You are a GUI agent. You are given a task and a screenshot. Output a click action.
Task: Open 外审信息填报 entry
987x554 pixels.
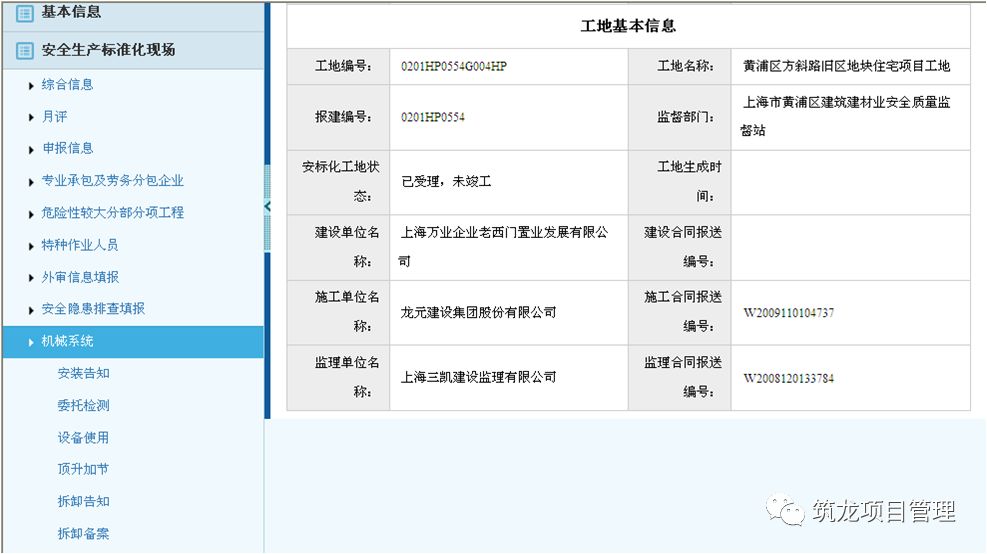[80, 277]
